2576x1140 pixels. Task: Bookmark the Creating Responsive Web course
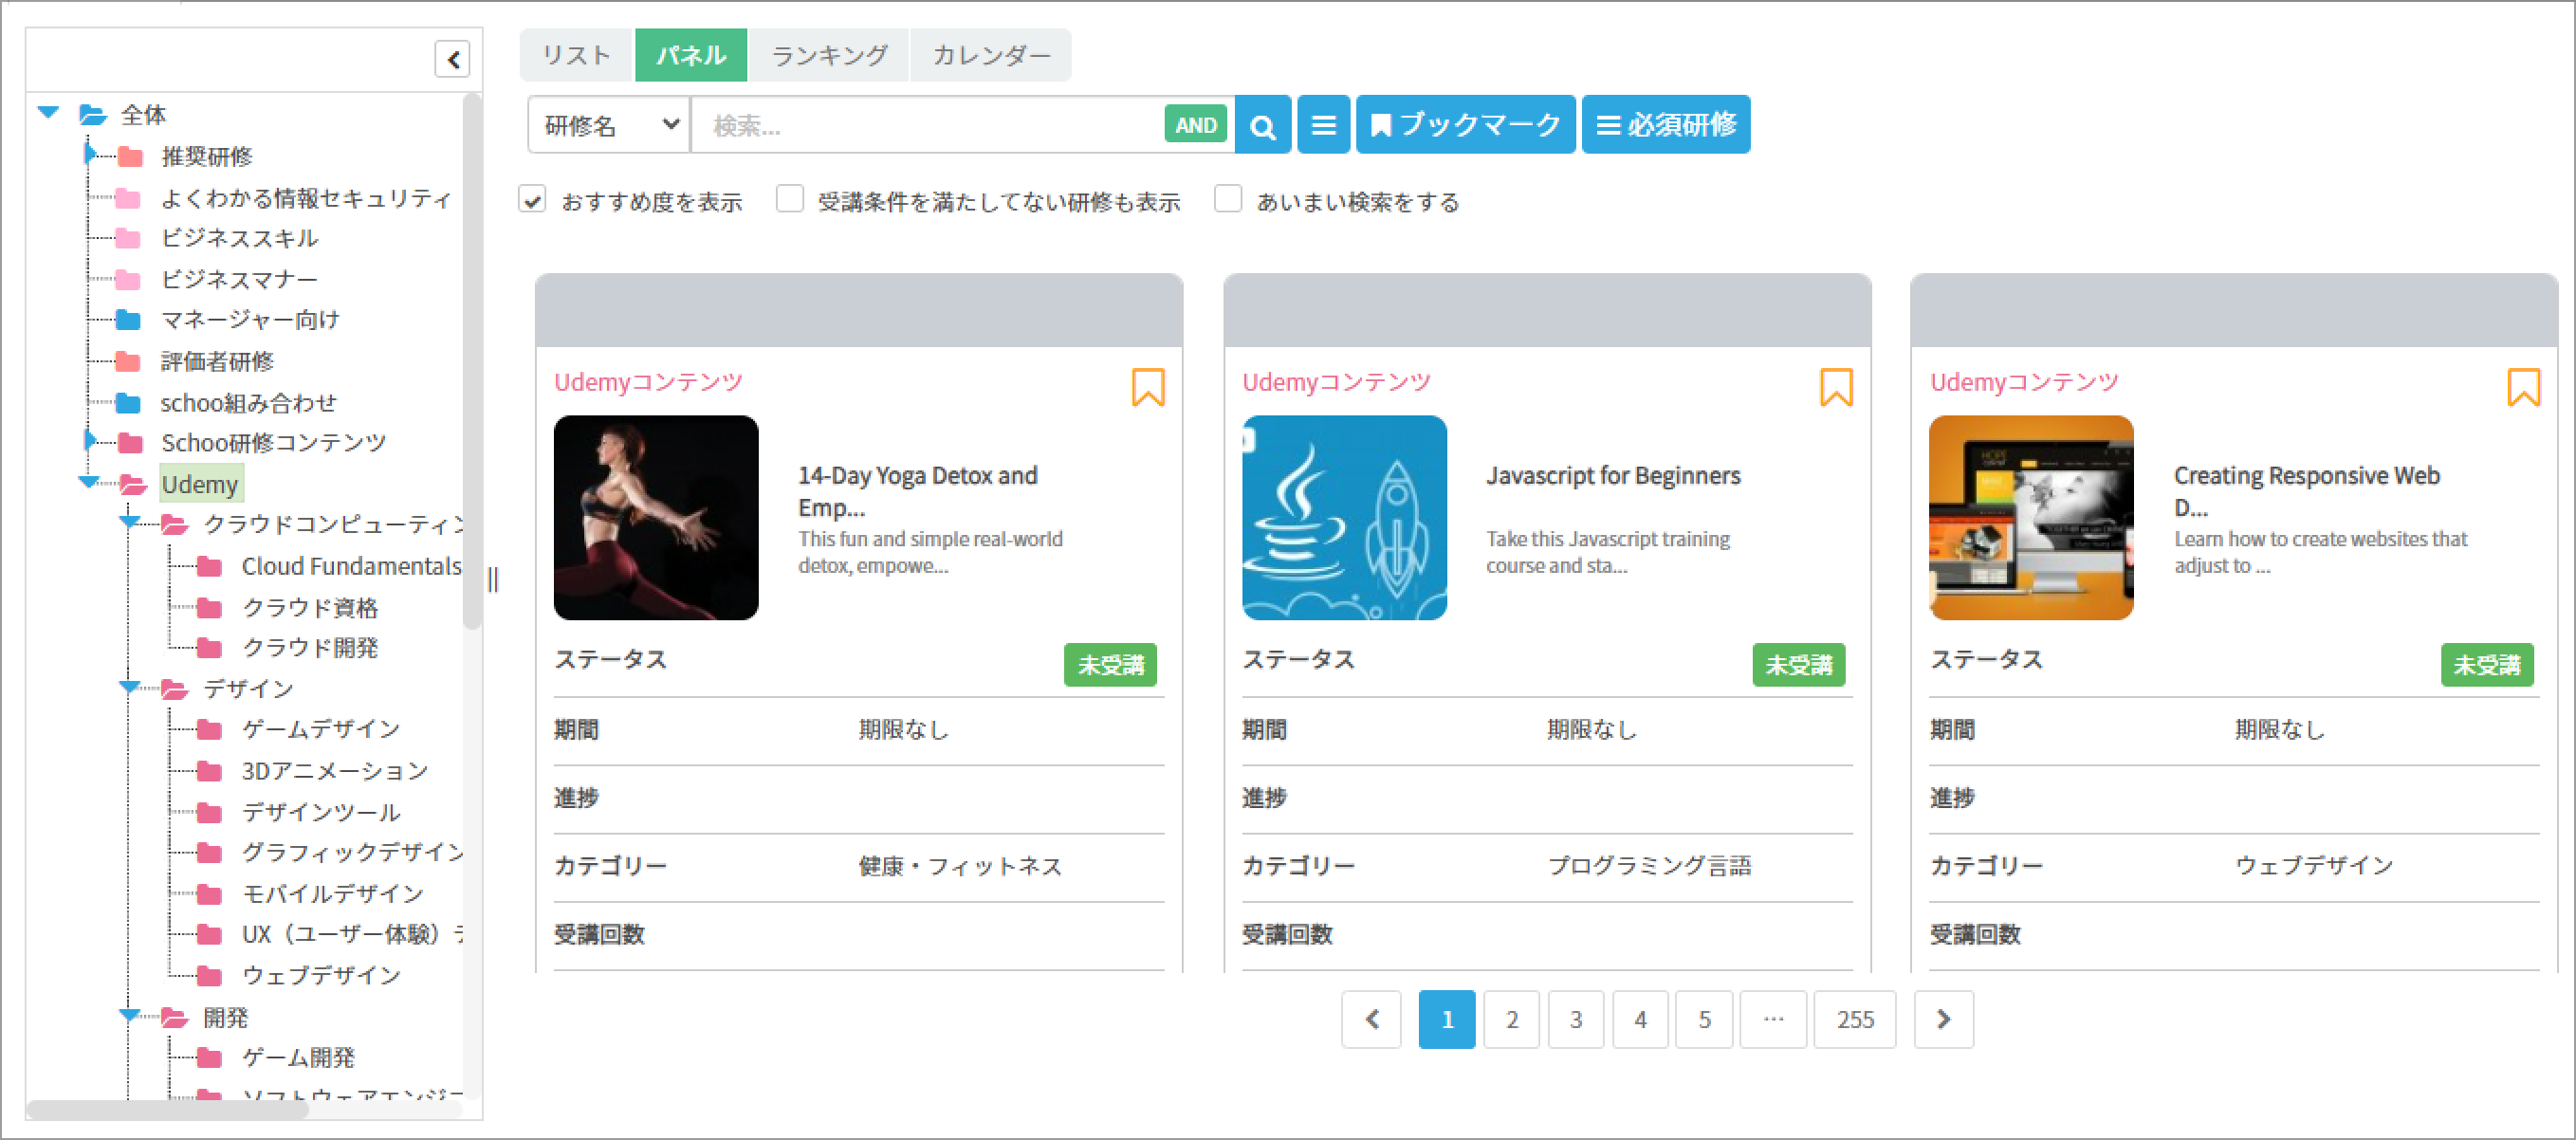pyautogui.click(x=2523, y=387)
